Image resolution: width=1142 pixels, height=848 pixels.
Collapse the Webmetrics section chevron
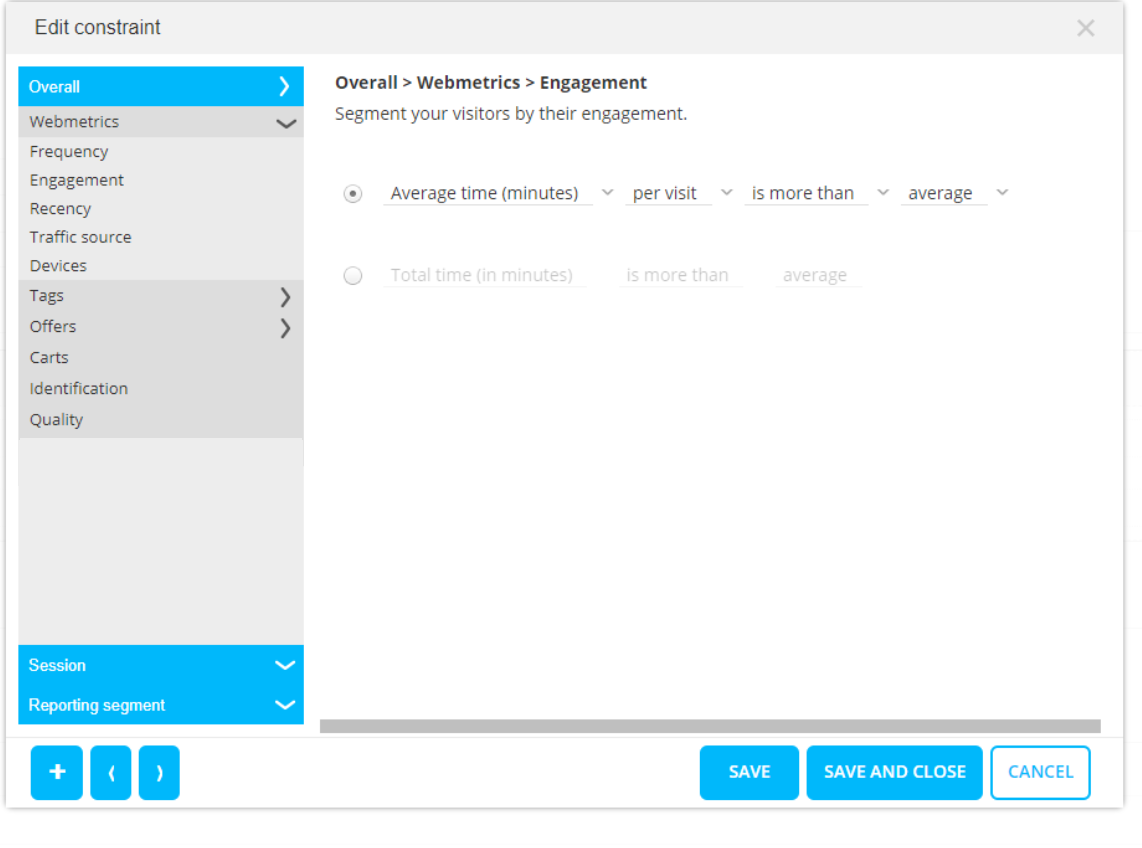[x=286, y=123]
